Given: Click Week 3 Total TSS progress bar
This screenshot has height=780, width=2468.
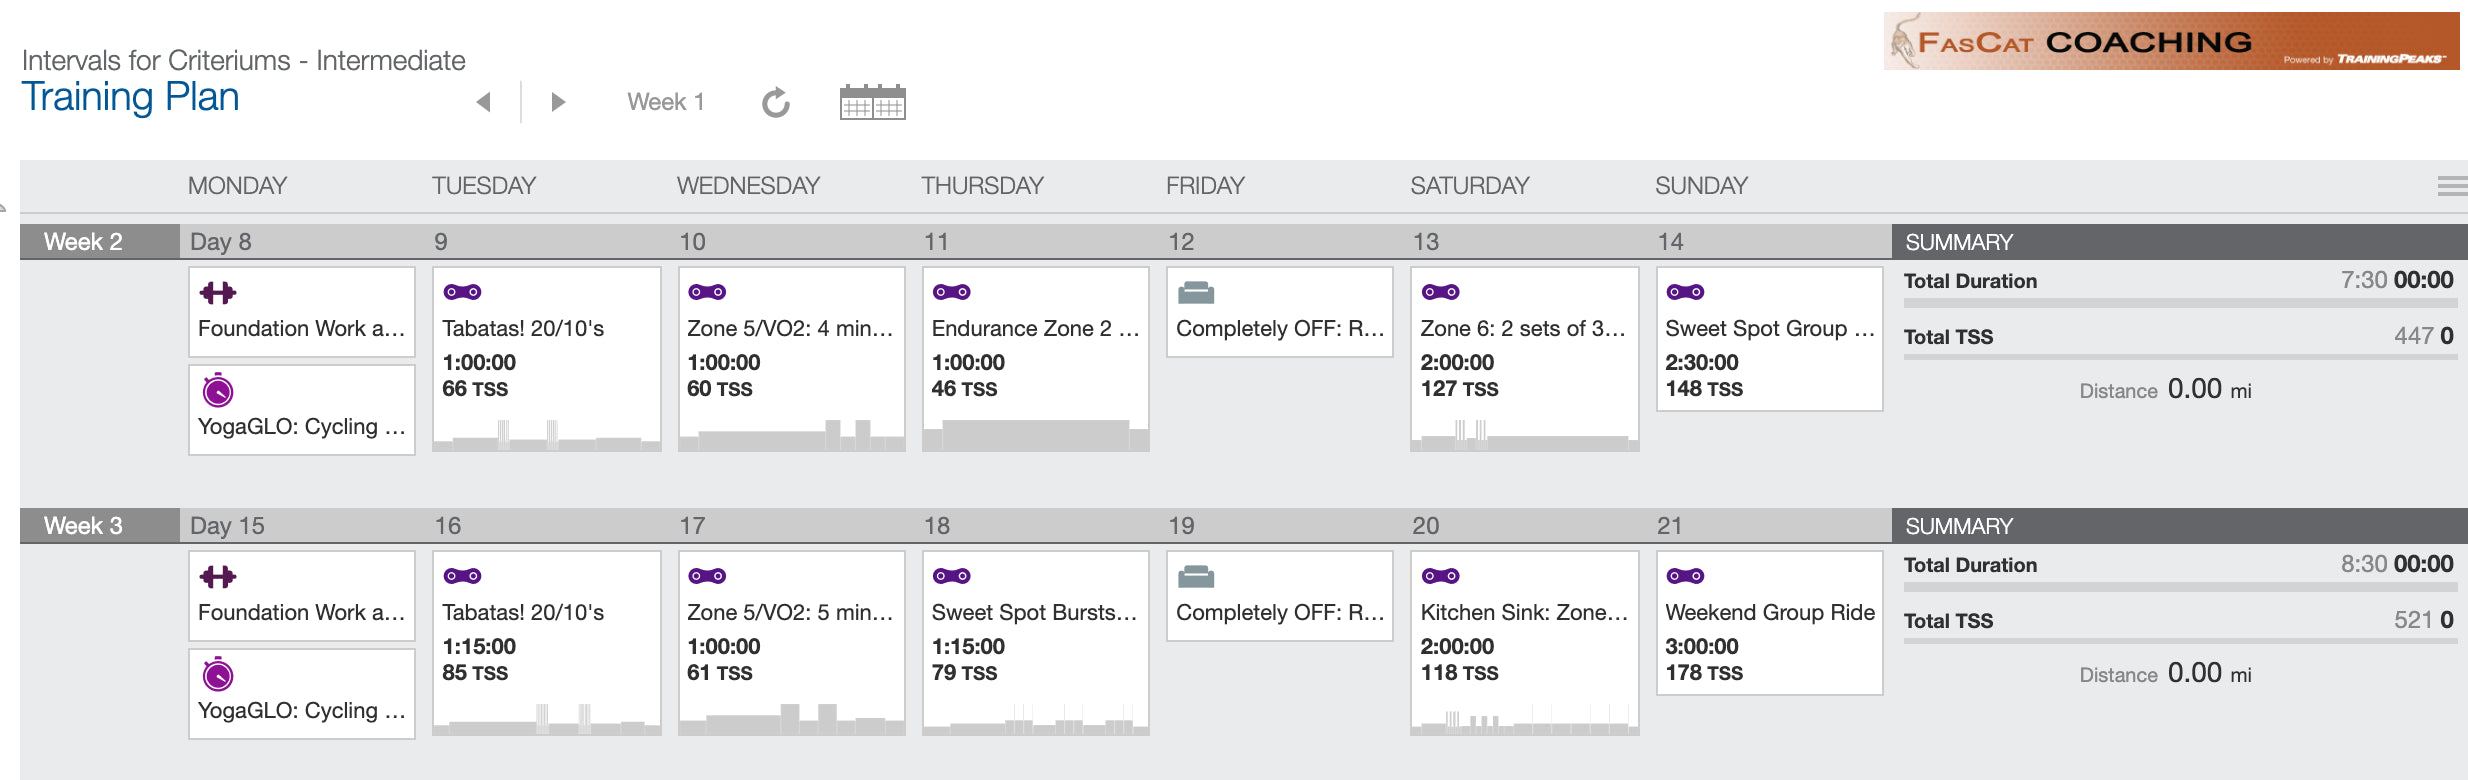Looking at the screenshot, I should 2180,642.
